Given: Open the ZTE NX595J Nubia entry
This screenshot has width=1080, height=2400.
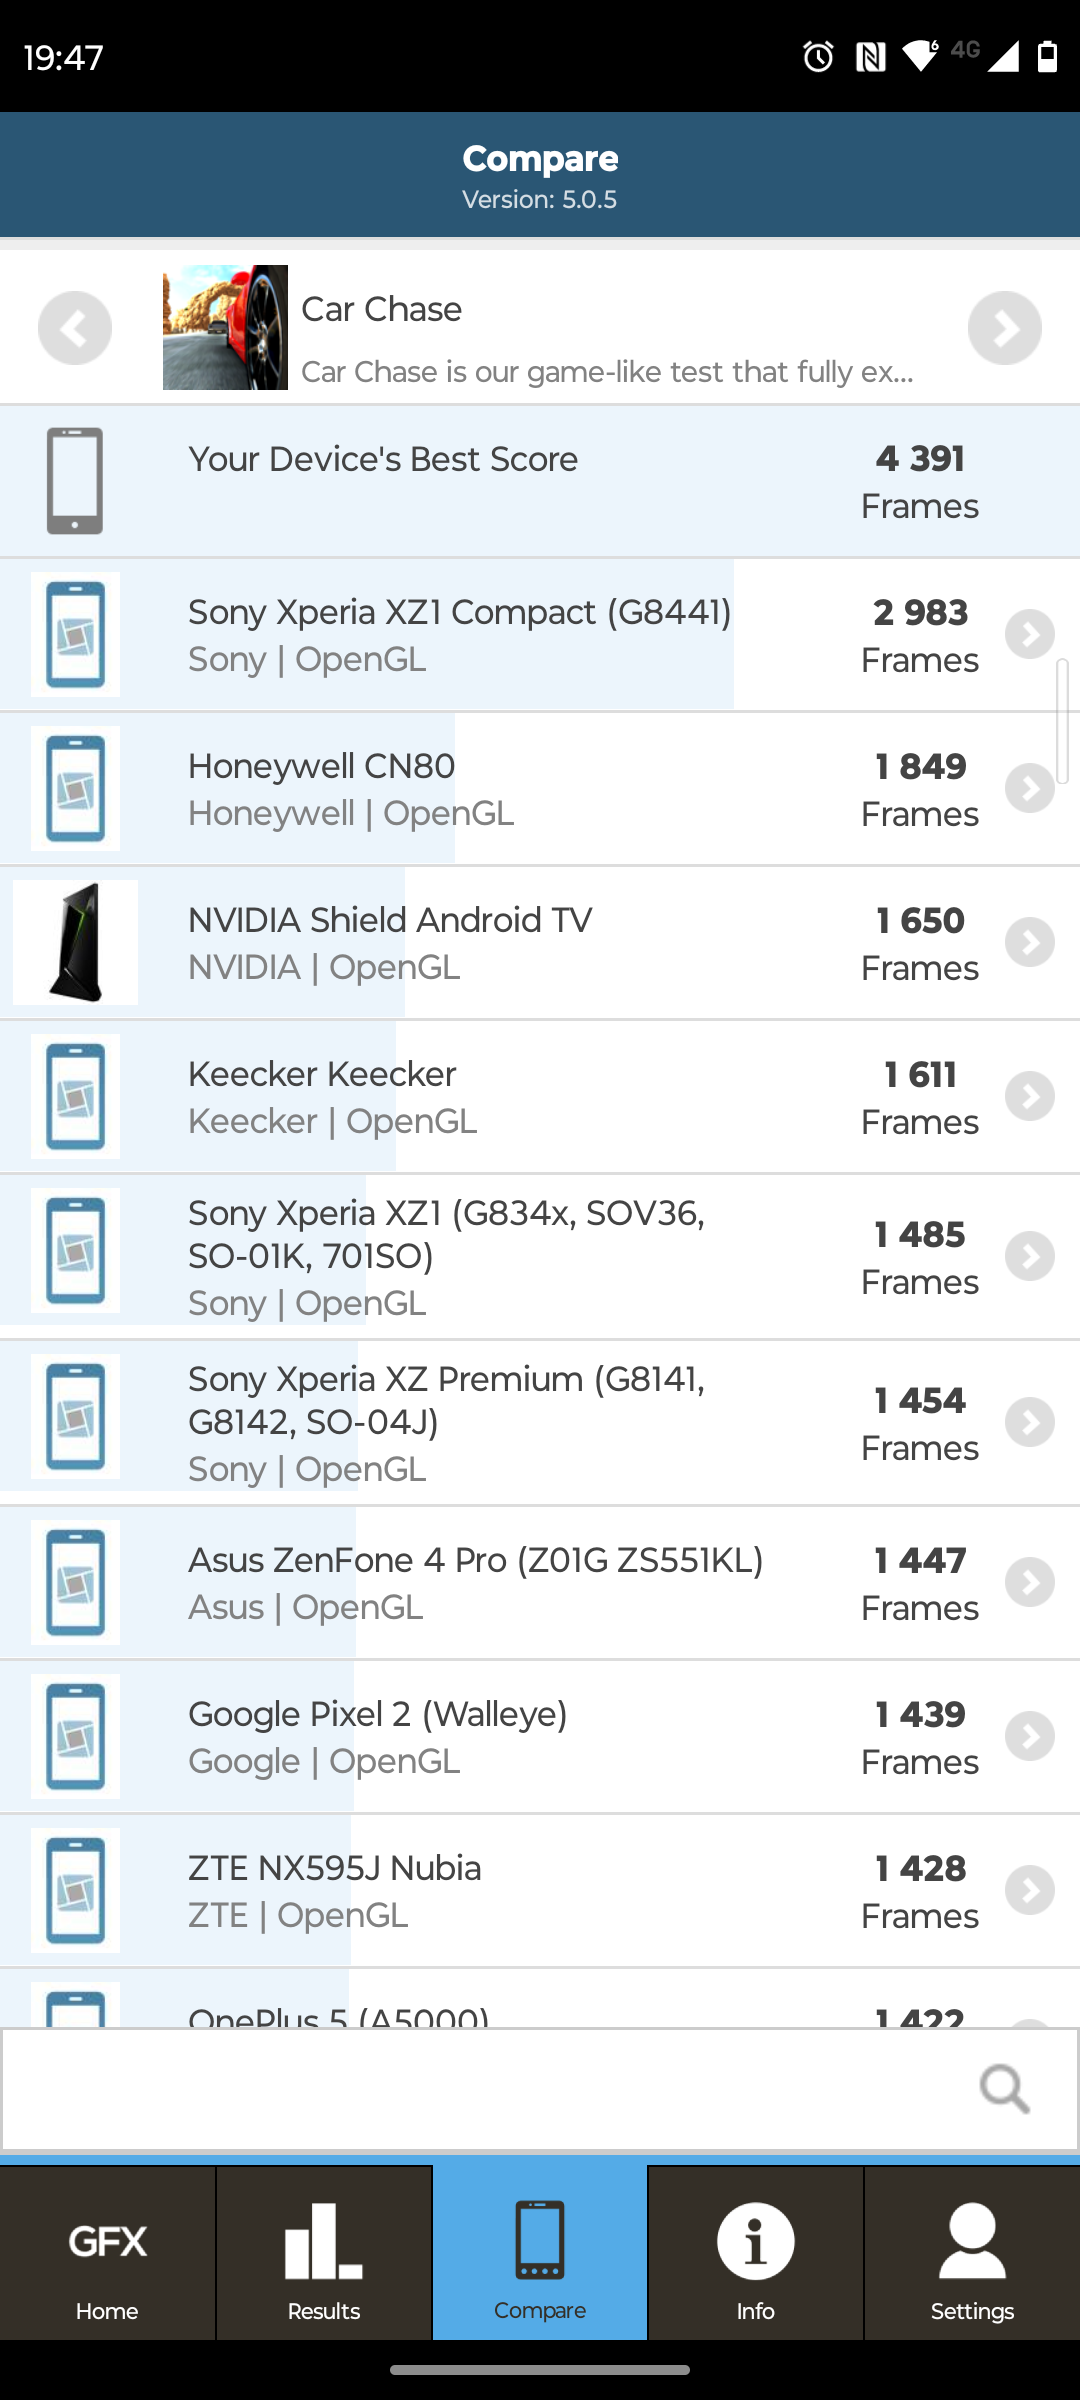Looking at the screenshot, I should (x=500, y=1891).
